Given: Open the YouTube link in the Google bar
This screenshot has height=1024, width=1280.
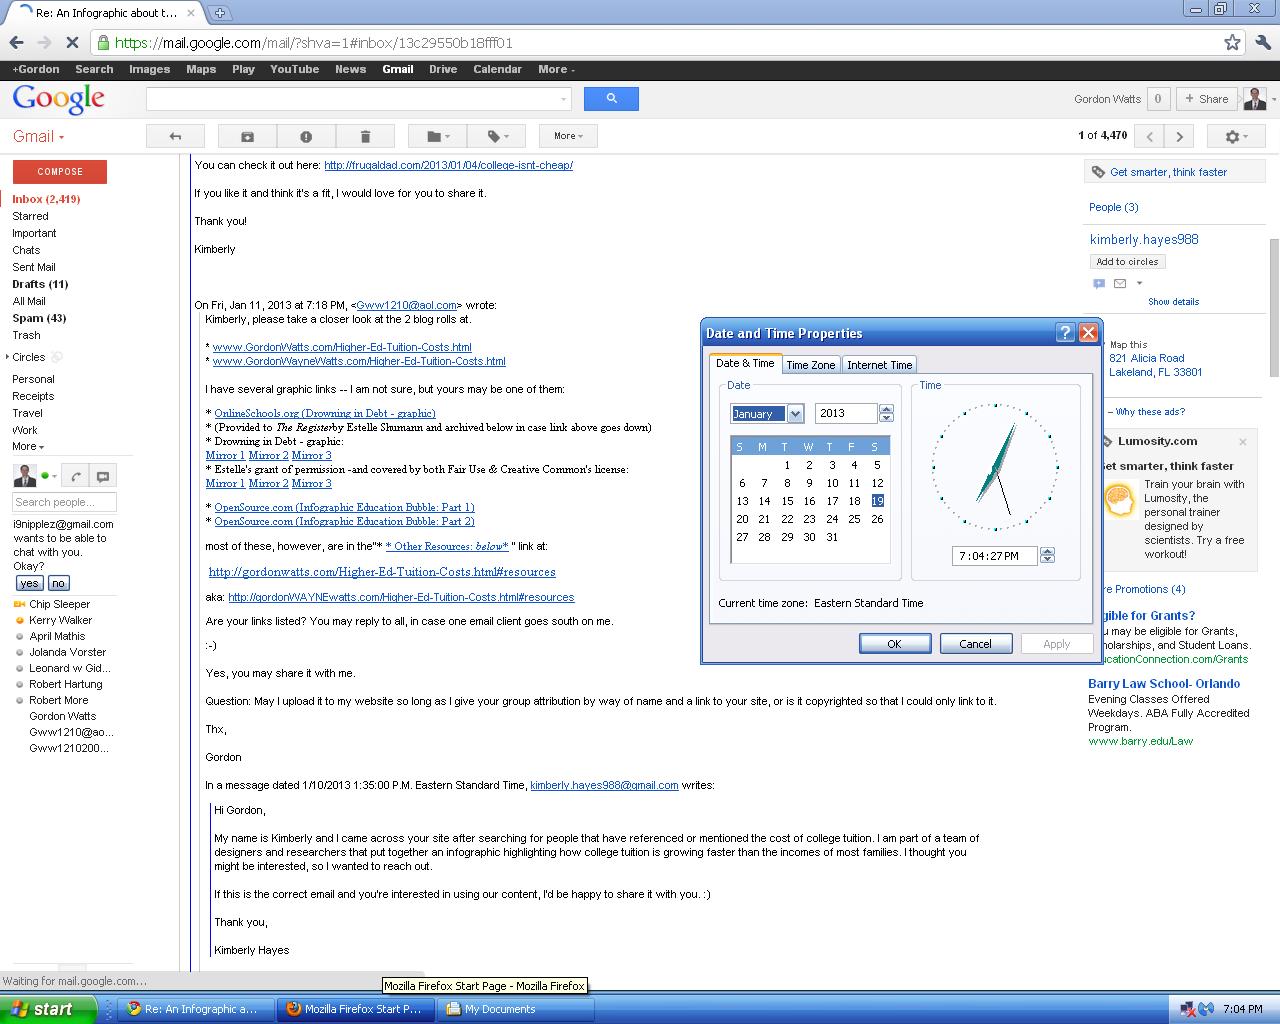Looking at the screenshot, I should pyautogui.click(x=294, y=69).
